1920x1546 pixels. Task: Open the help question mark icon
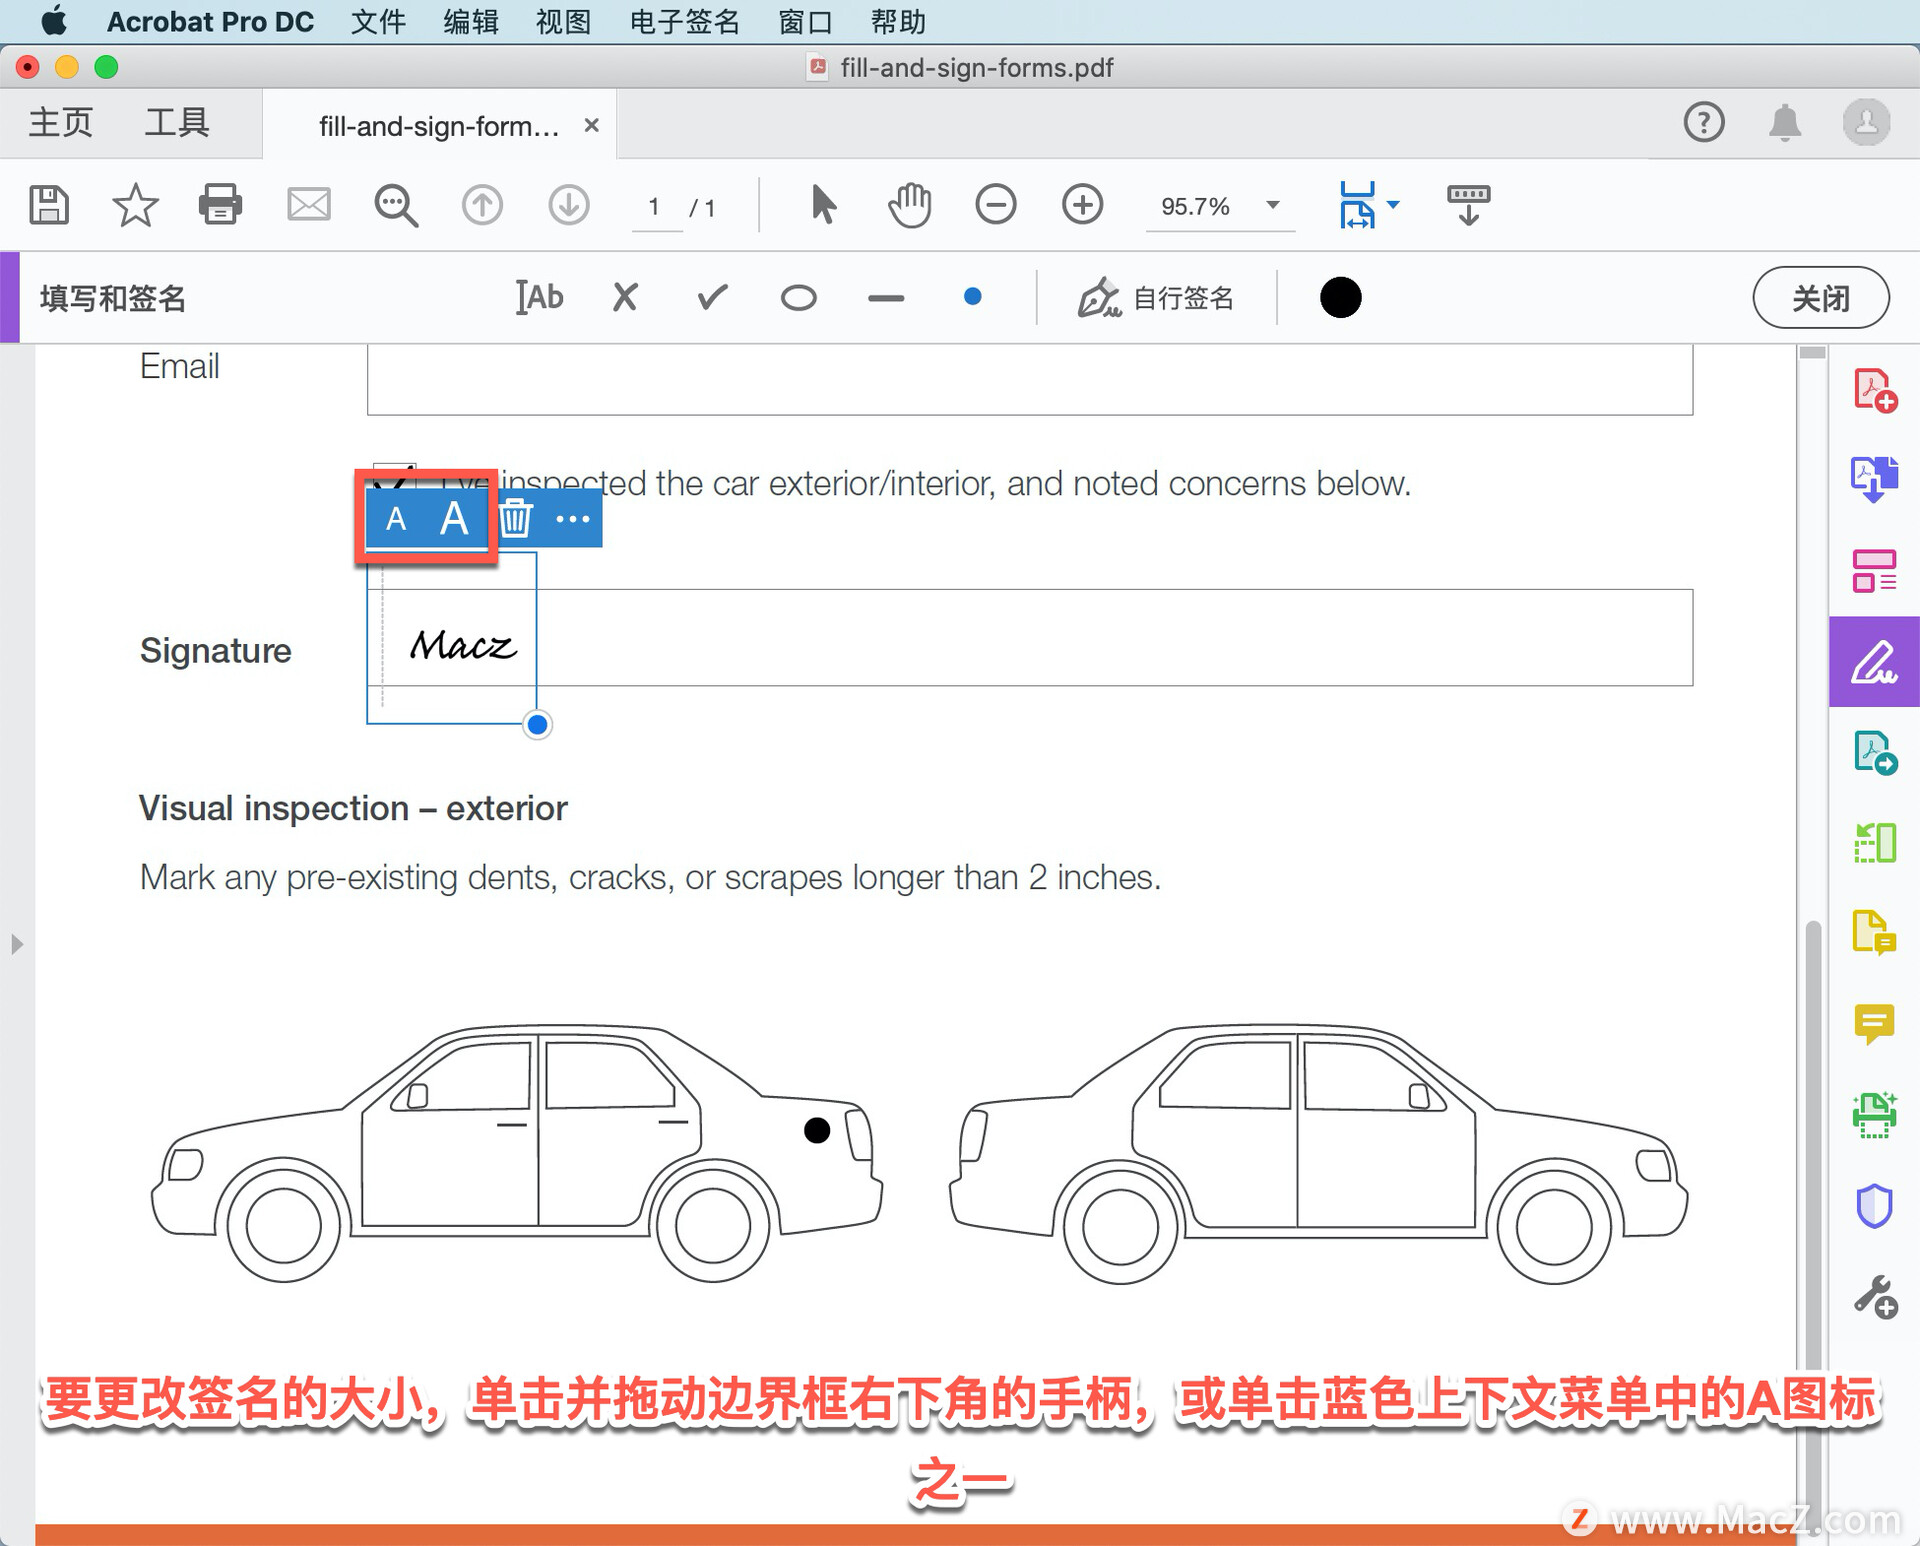point(1704,122)
